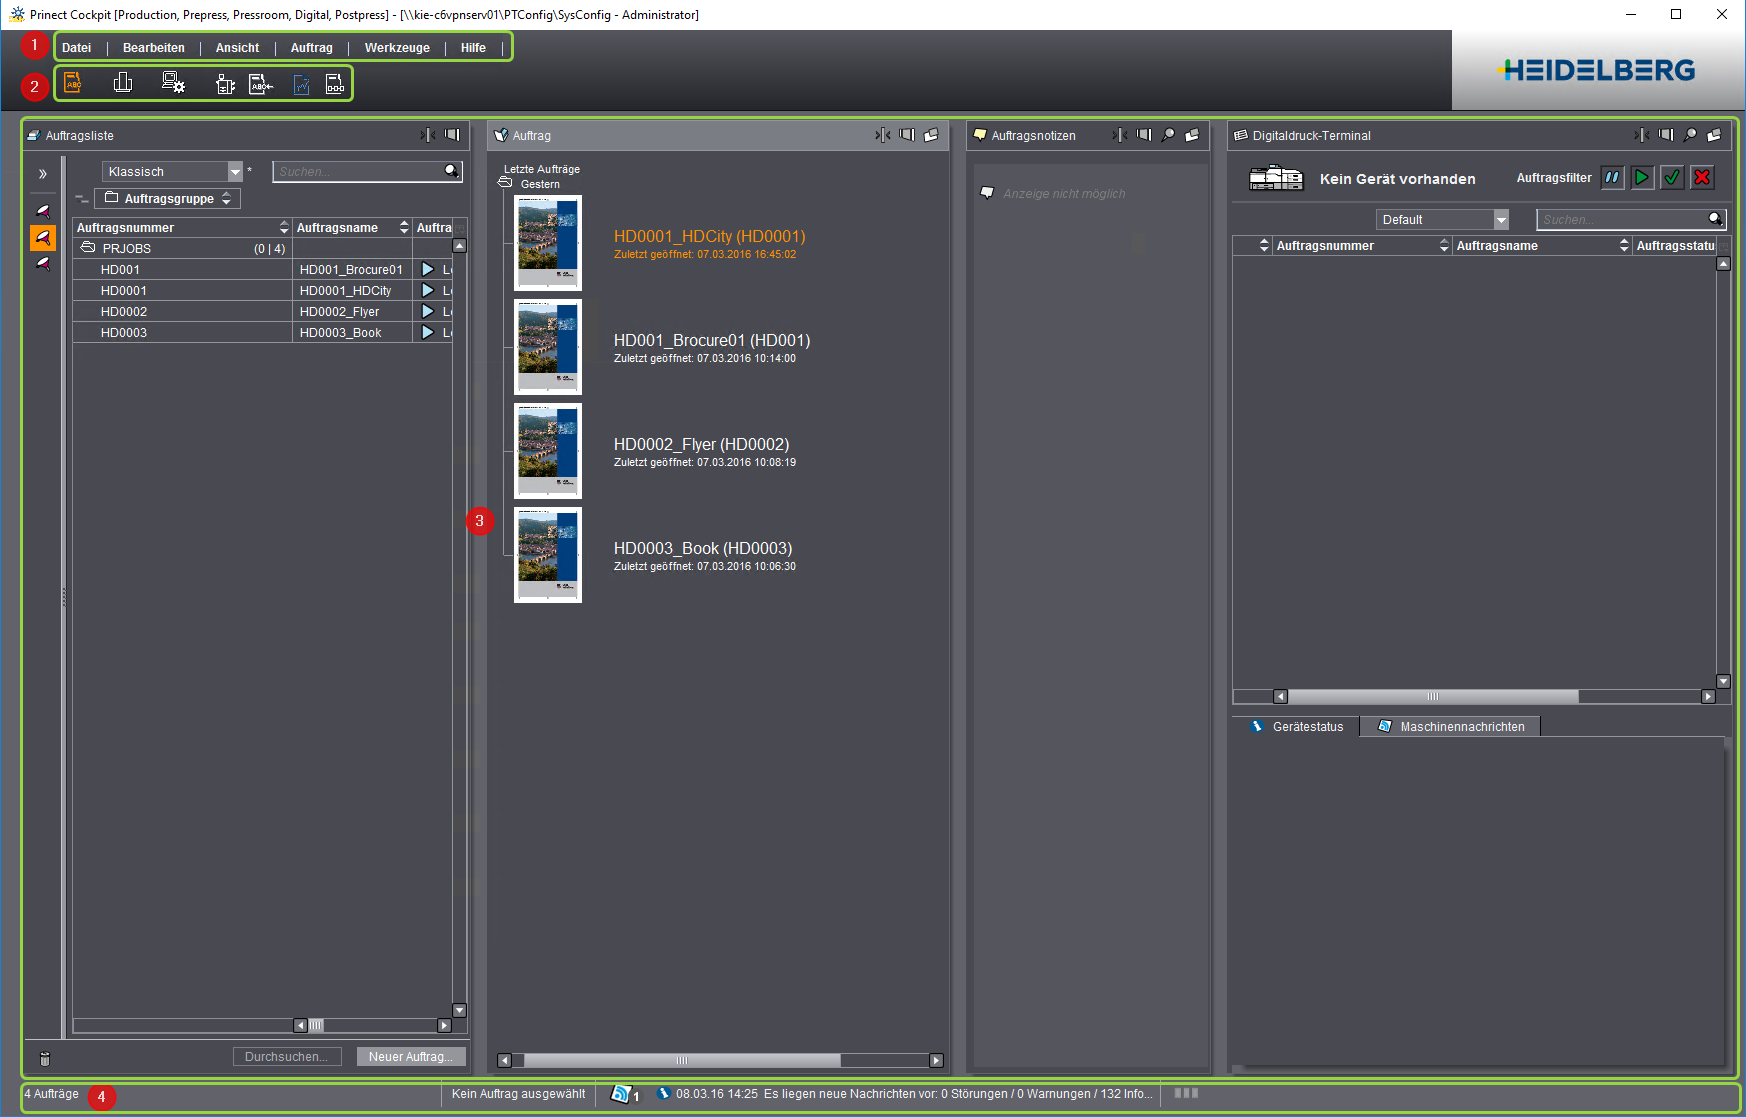Viewport: 1746px width, 1117px height.
Task: Collapse the Auftragsliste panel with the split icon
Action: (428, 135)
